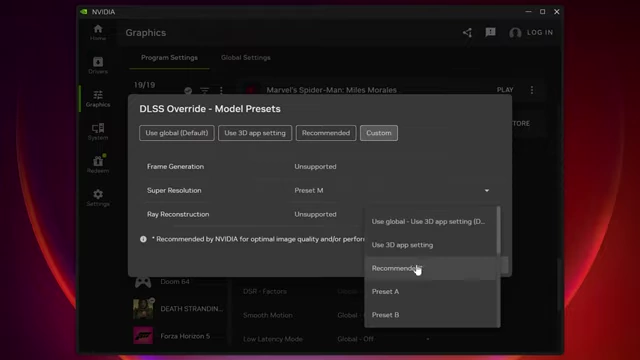Click the filter icon above program list
The height and width of the screenshot is (360, 640).
204,90
